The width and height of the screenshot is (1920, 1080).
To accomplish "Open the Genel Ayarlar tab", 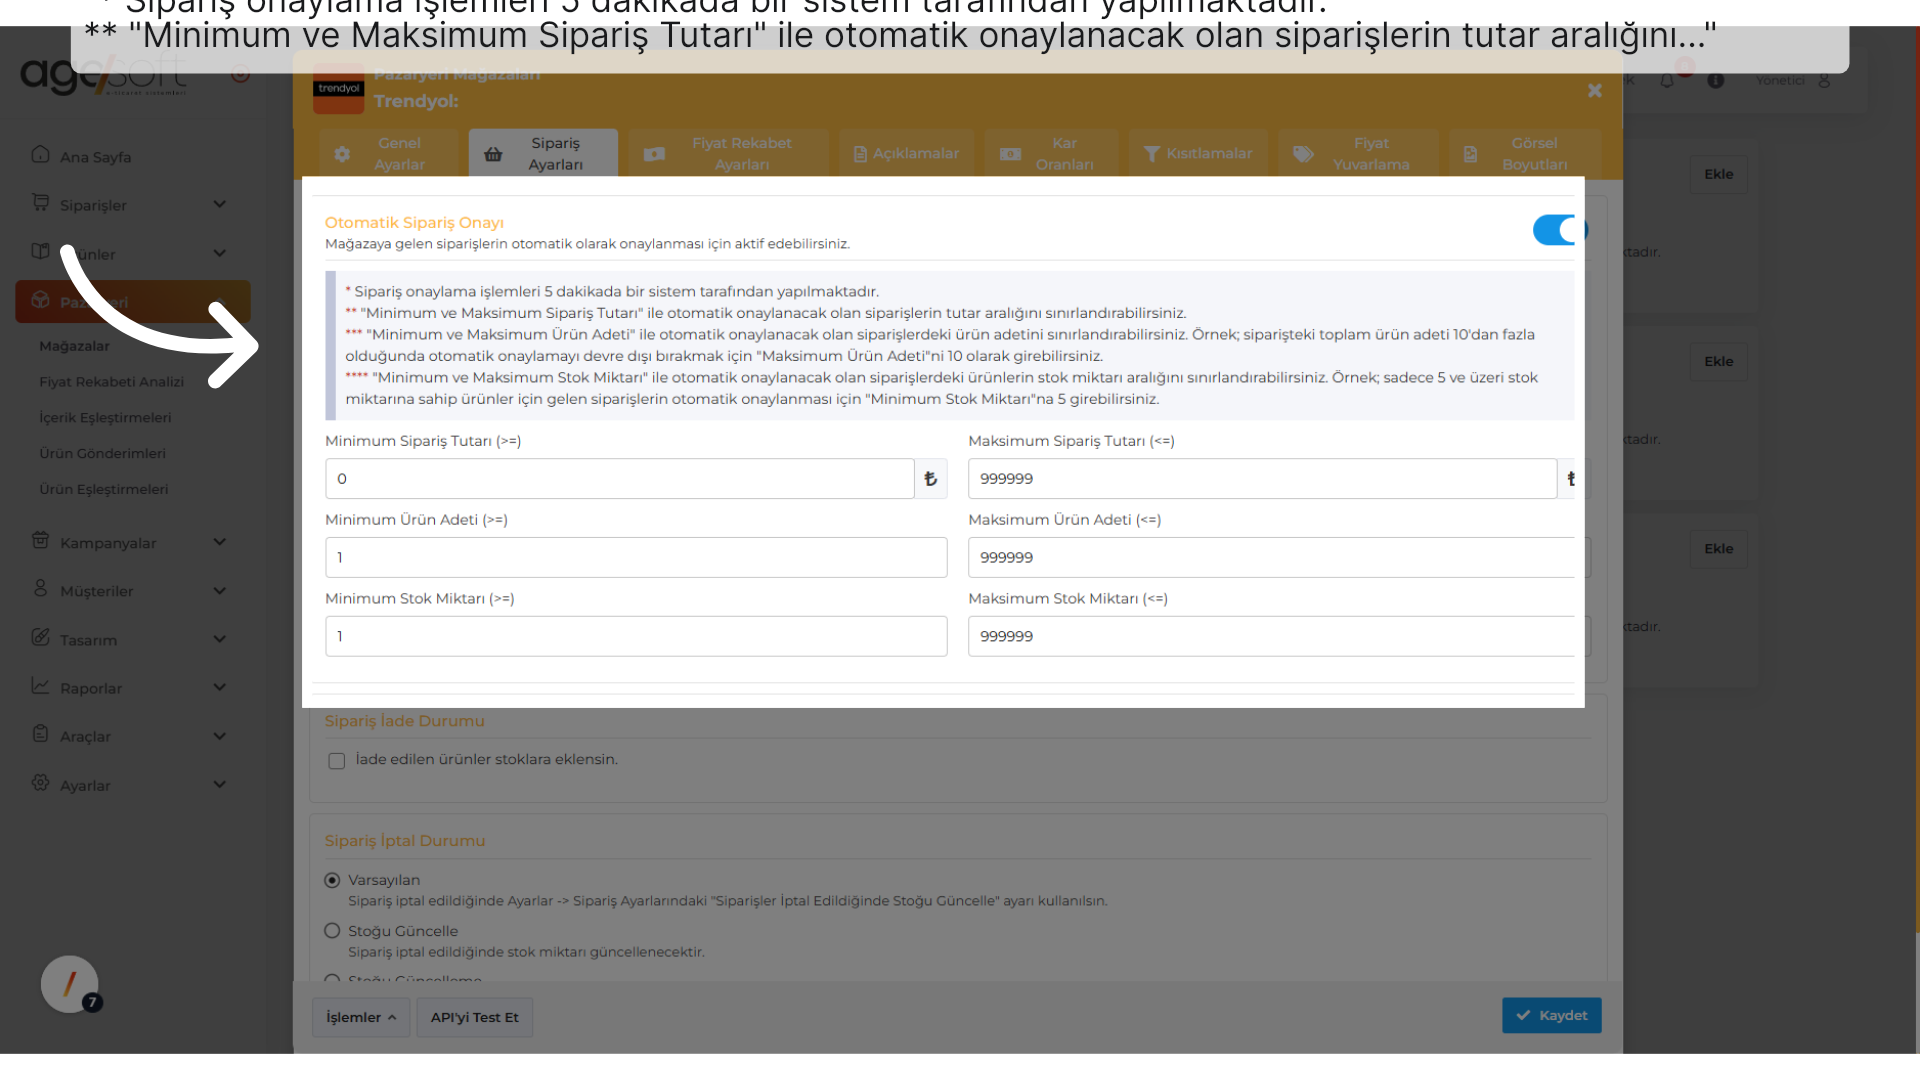I will (x=388, y=154).
